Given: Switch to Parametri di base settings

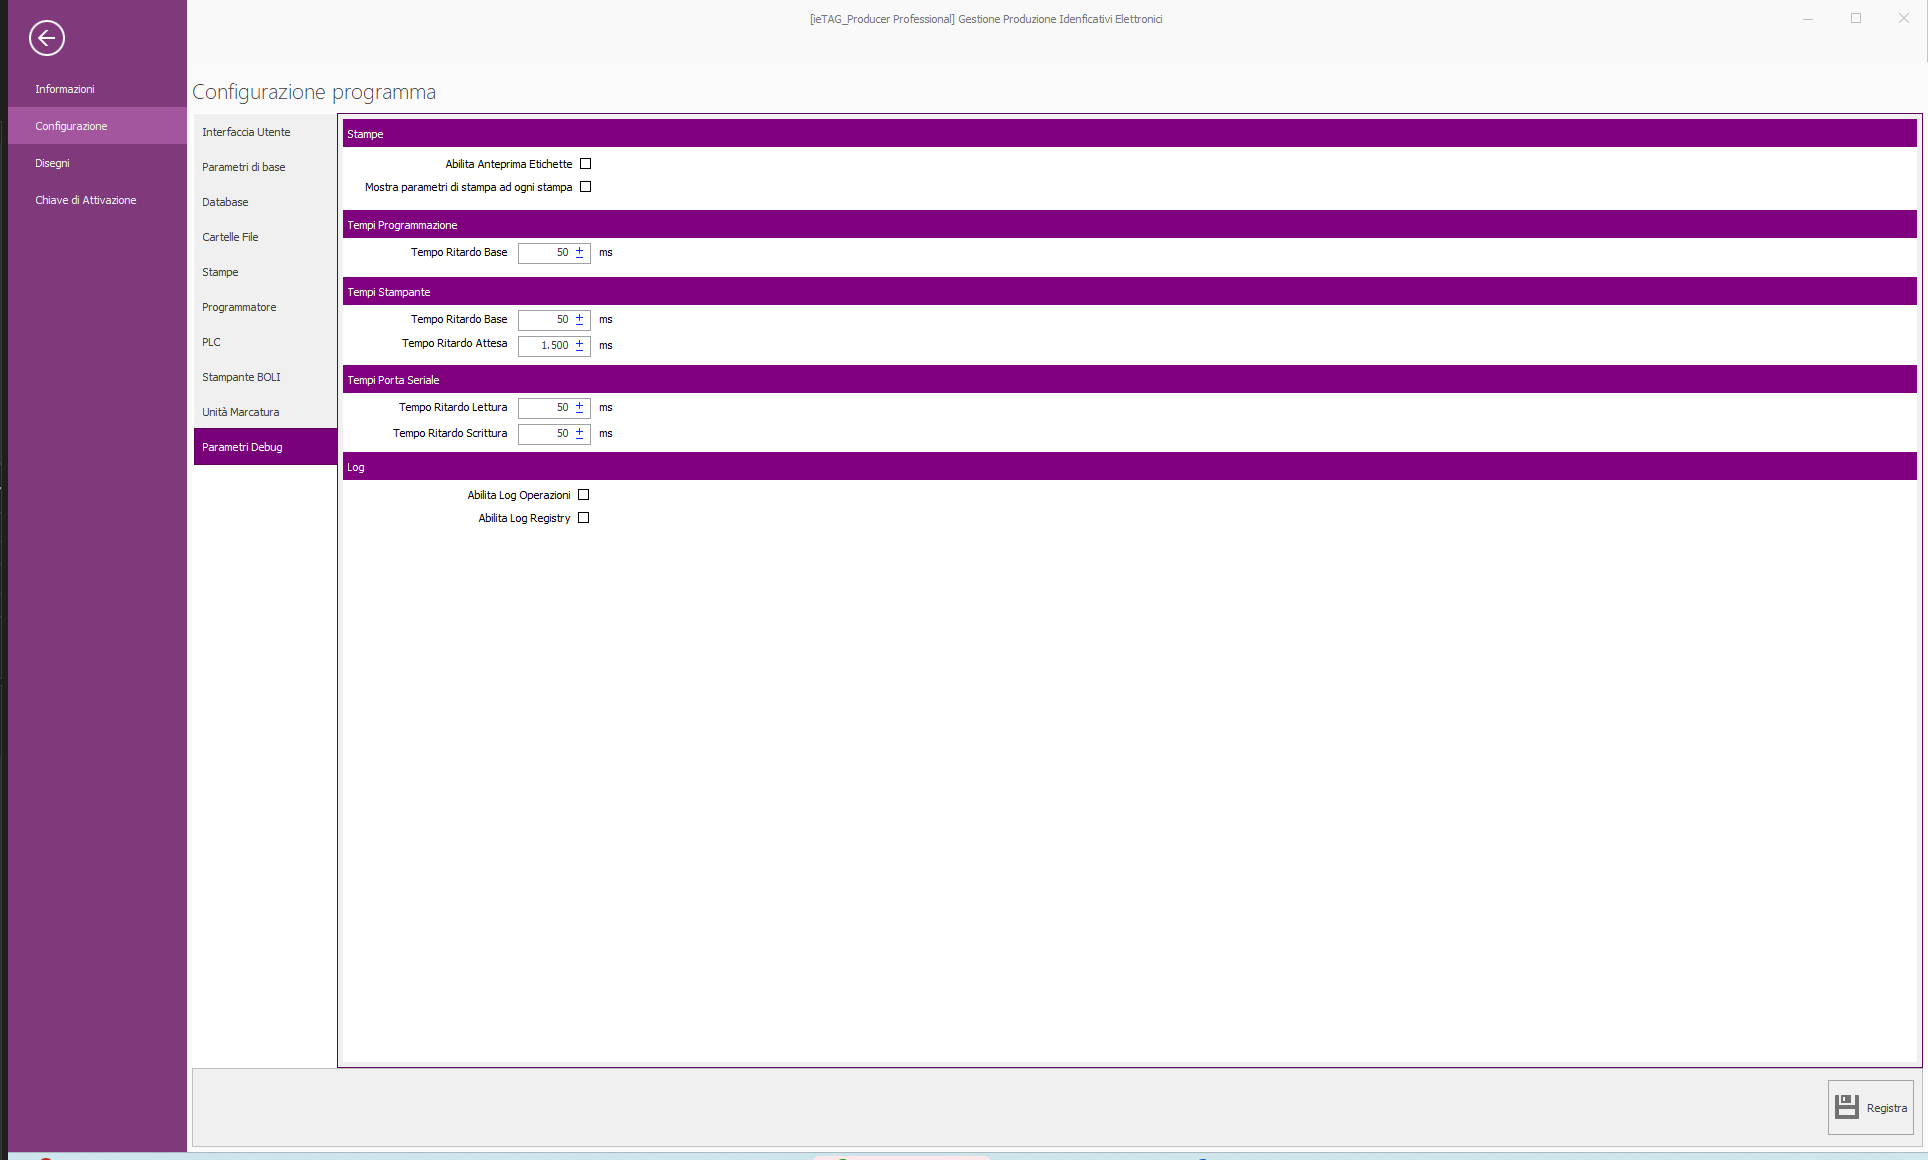Looking at the screenshot, I should point(265,167).
